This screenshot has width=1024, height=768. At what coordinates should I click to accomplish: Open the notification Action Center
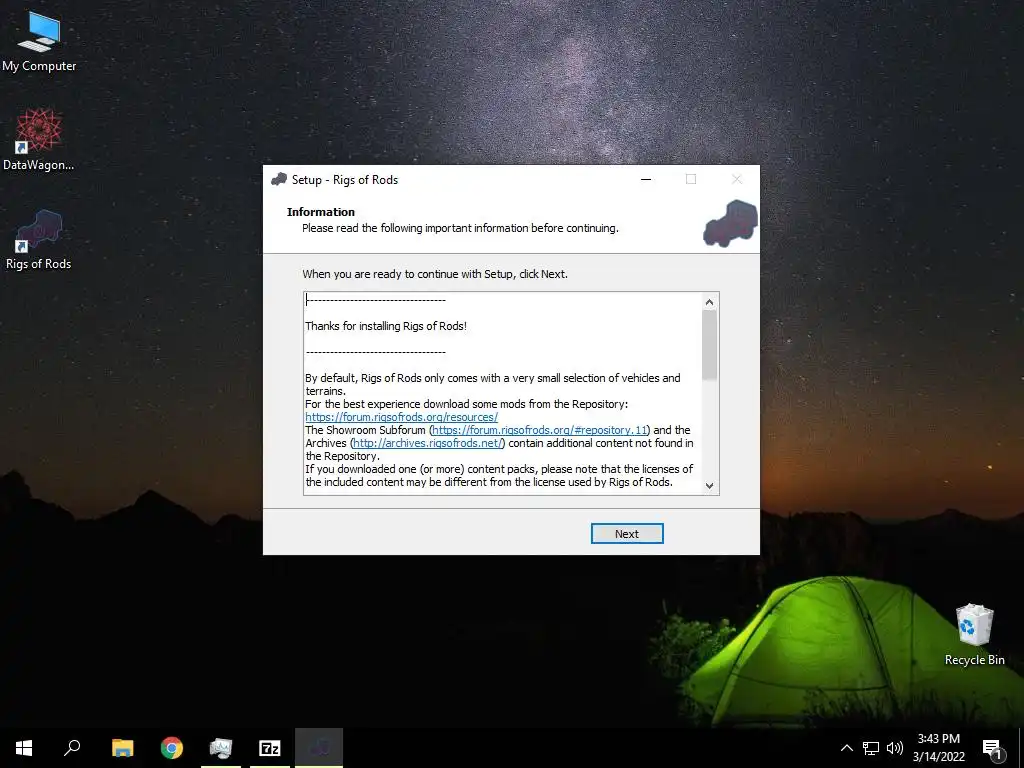(992, 748)
